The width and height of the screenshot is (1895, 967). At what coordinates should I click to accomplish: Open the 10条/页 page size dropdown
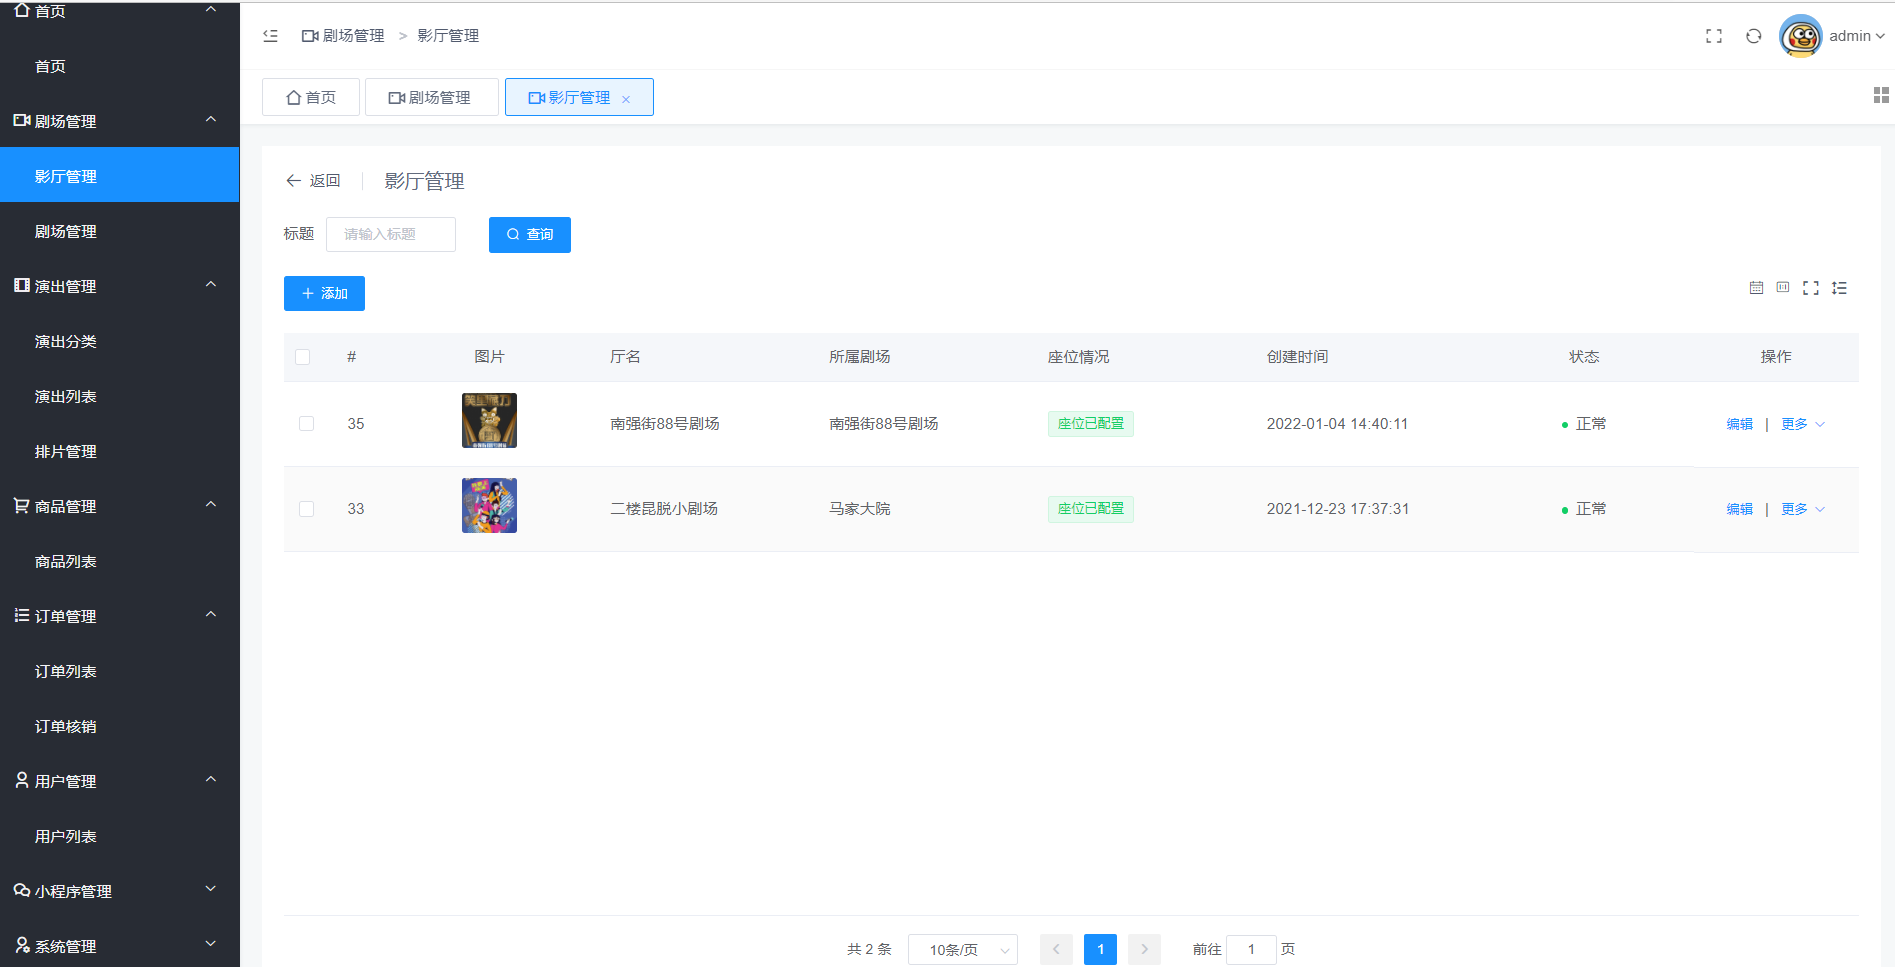pyautogui.click(x=963, y=949)
